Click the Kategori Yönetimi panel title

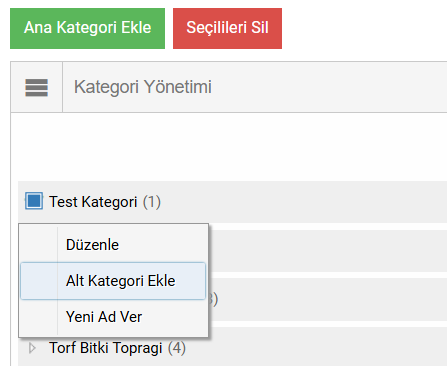[x=143, y=87]
